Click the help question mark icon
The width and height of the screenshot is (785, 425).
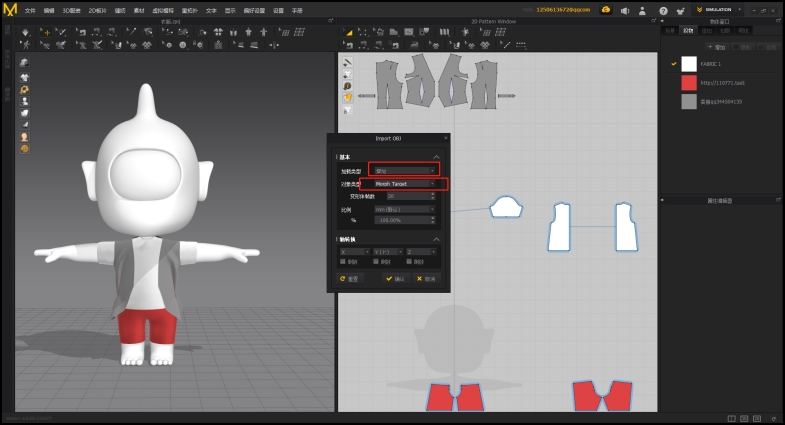tap(663, 10)
